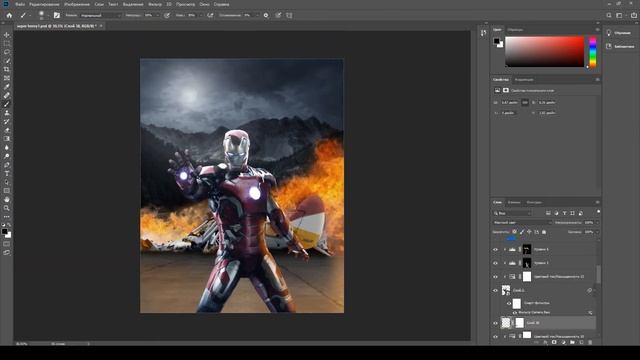Add layer mask icon in Layers panel

(554, 342)
